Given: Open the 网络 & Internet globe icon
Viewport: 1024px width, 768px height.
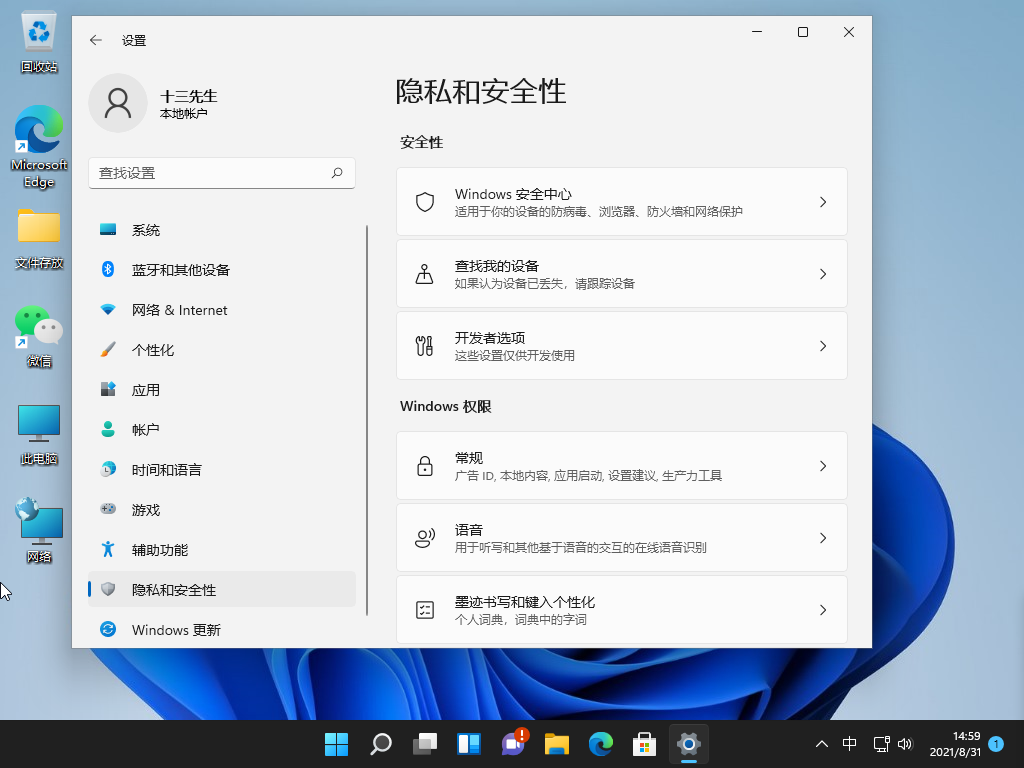Looking at the screenshot, I should click(108, 310).
